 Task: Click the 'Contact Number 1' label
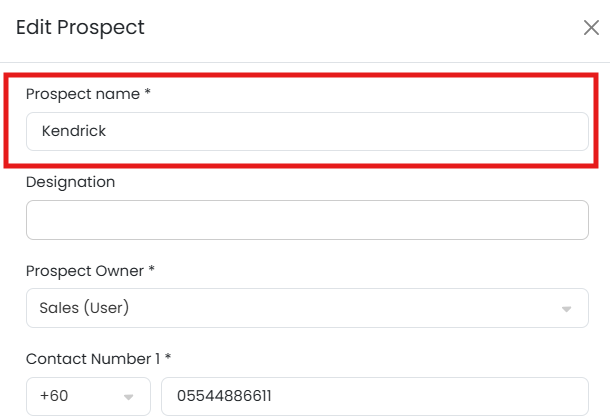pos(93,358)
